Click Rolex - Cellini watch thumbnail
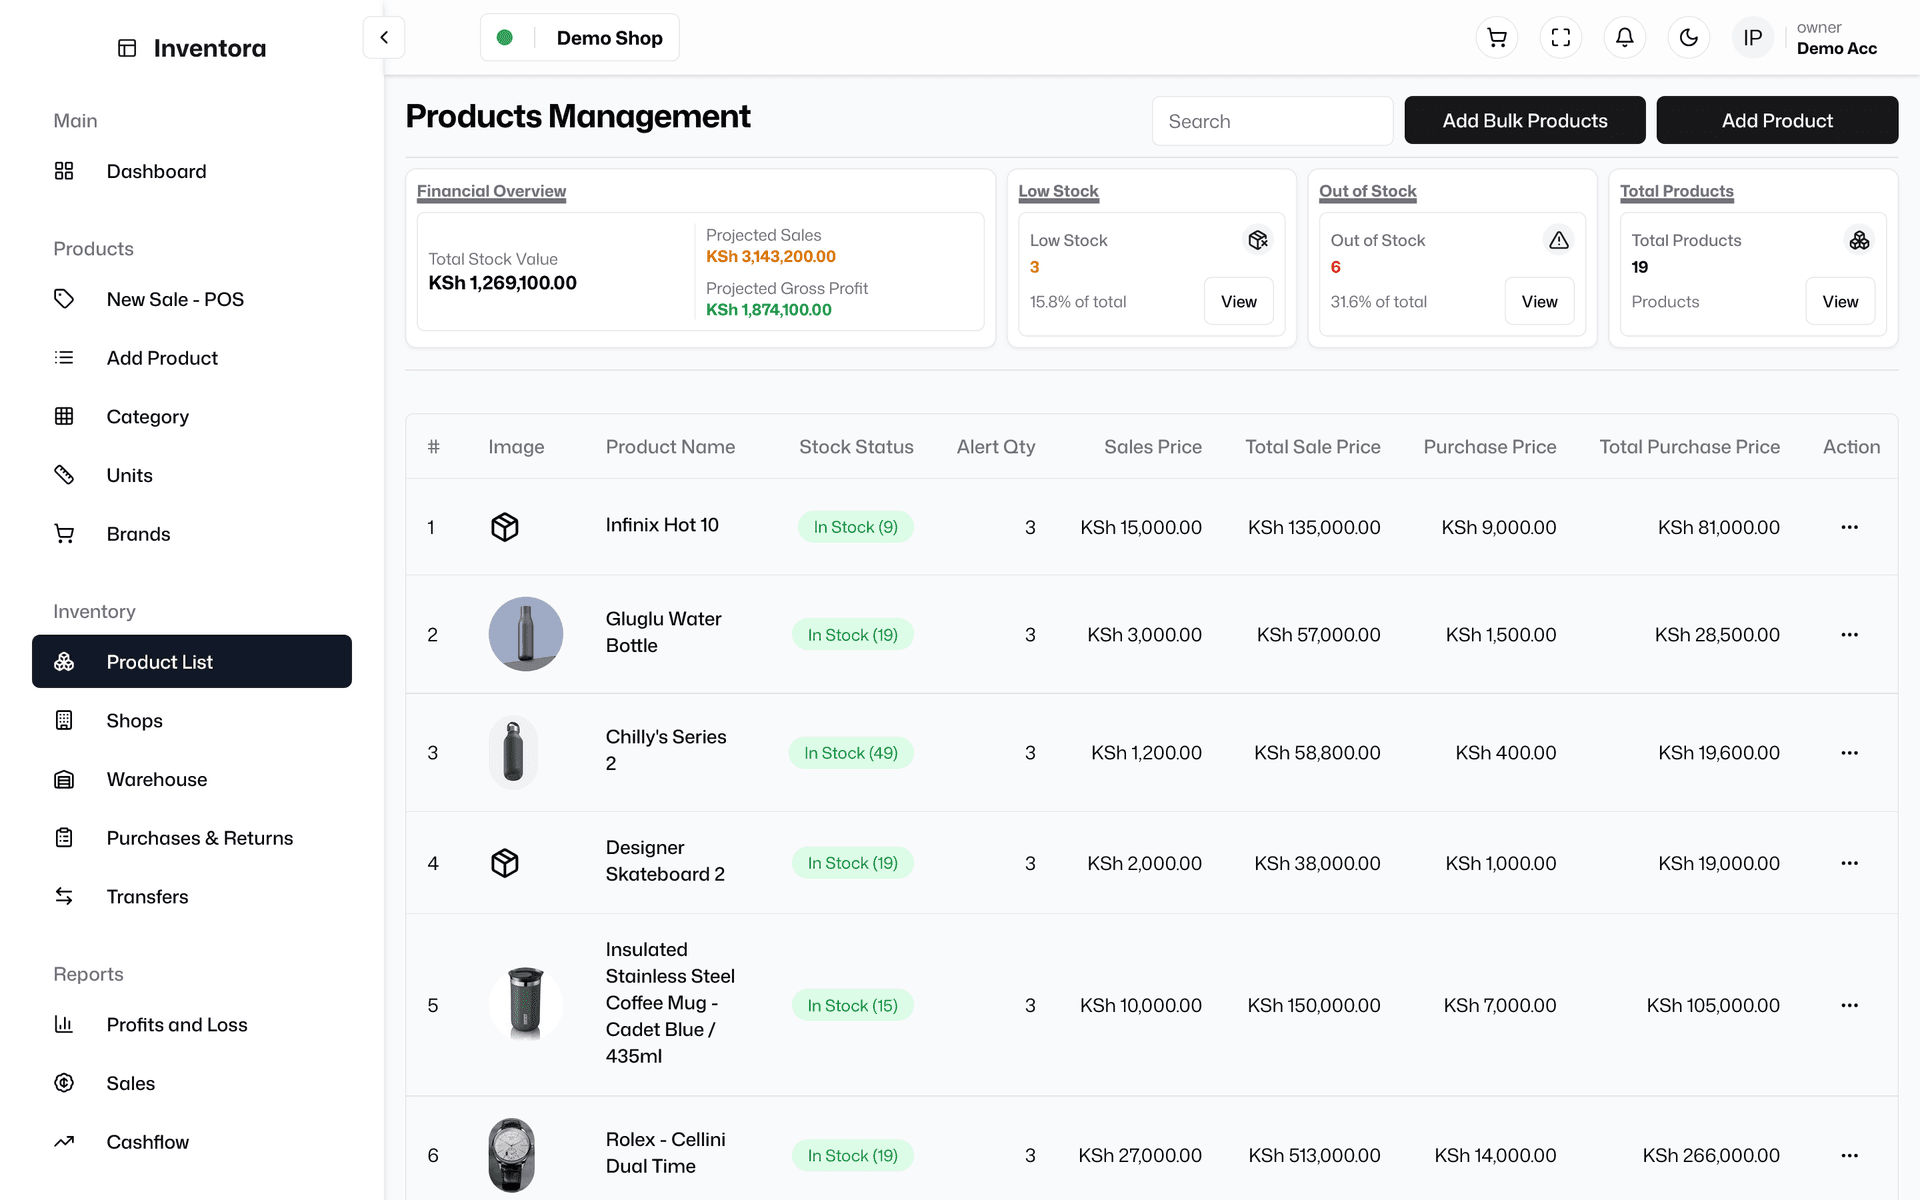1920x1200 pixels. (512, 1155)
